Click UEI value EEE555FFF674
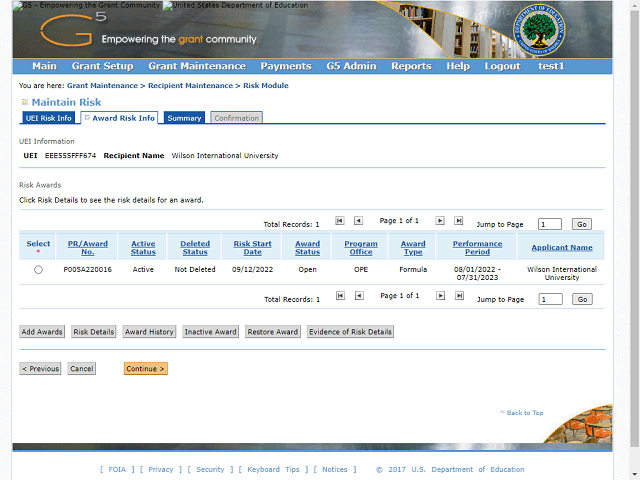Image resolution: width=640 pixels, height=480 pixels. pos(71,156)
